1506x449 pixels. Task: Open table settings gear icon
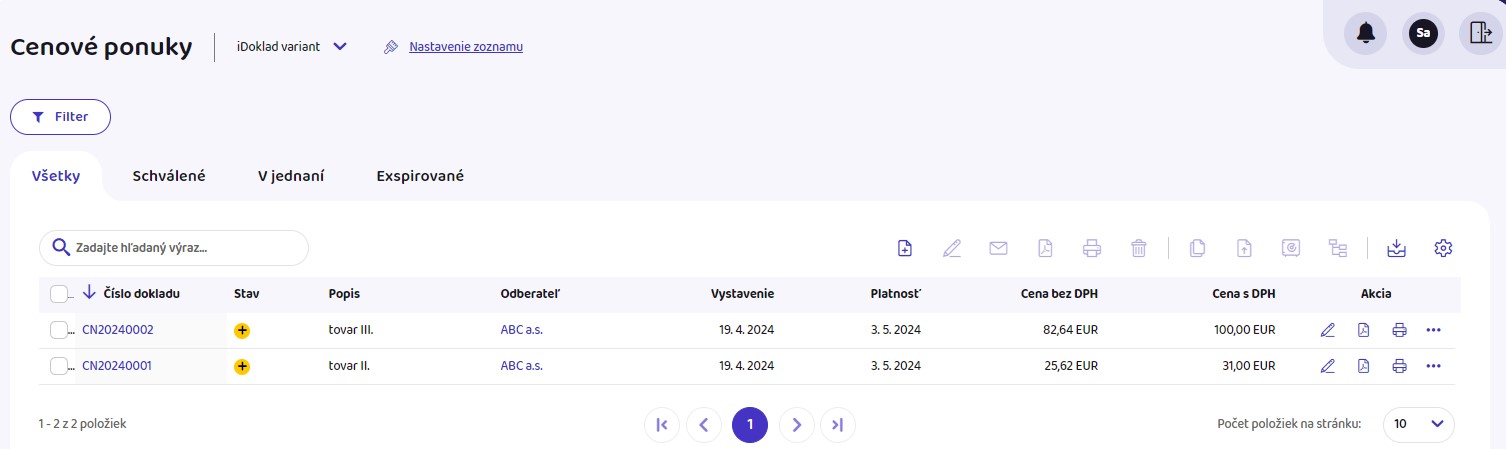click(x=1442, y=248)
